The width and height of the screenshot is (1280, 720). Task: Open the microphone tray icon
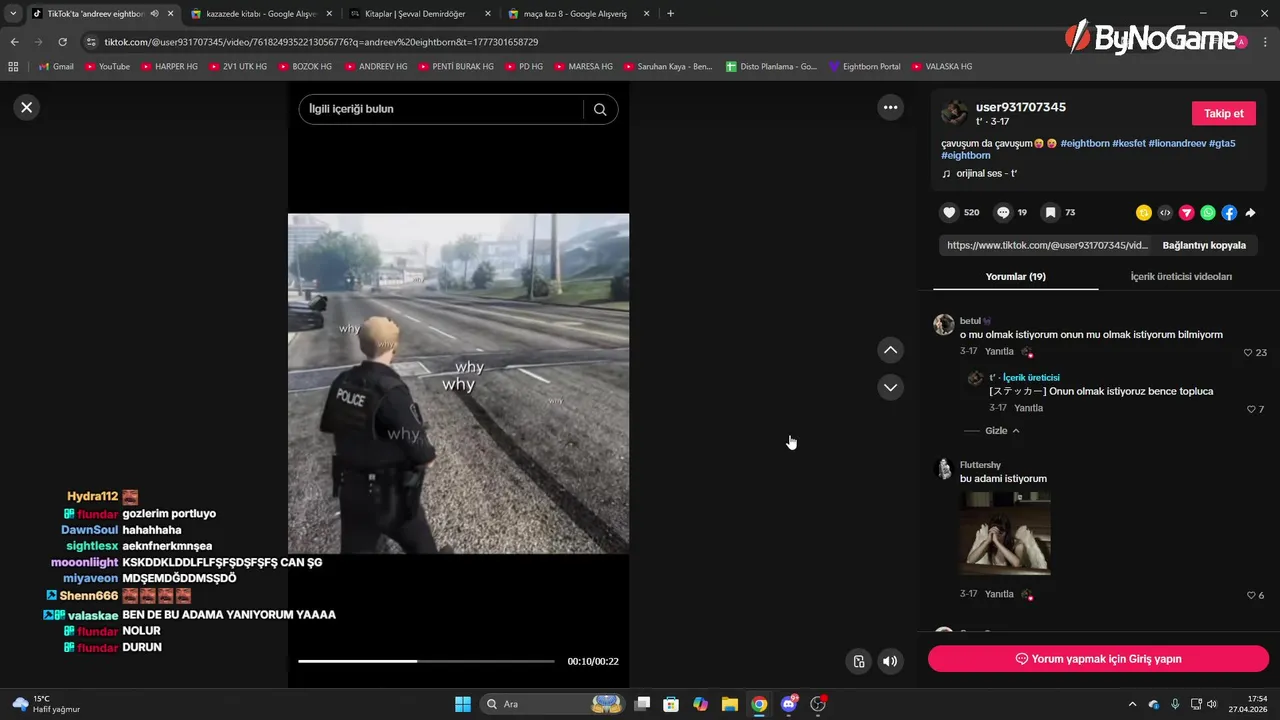(x=1175, y=704)
